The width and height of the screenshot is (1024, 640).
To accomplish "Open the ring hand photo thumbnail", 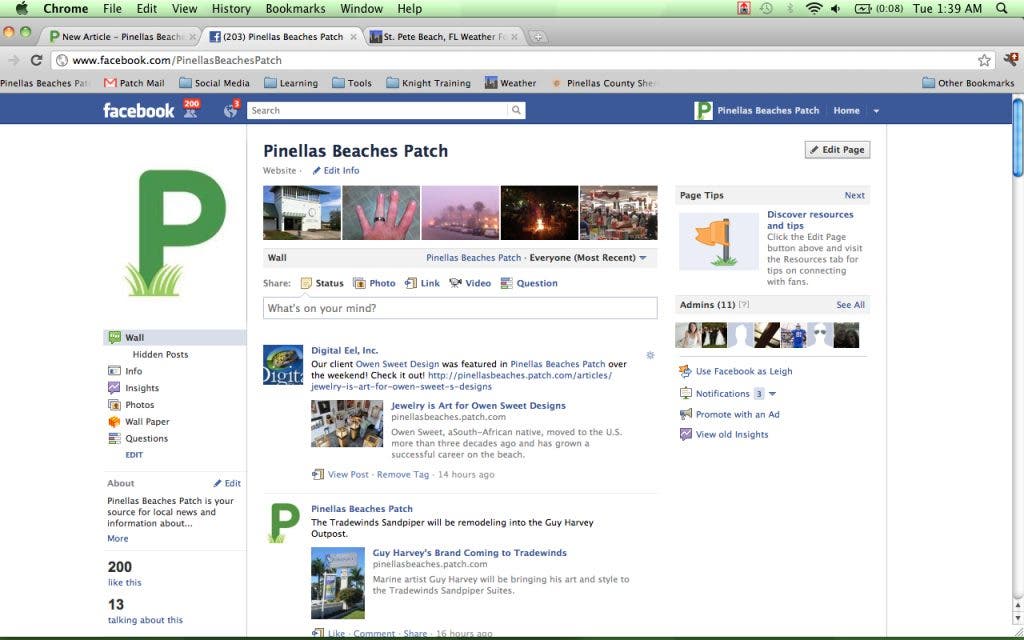I will click(381, 213).
